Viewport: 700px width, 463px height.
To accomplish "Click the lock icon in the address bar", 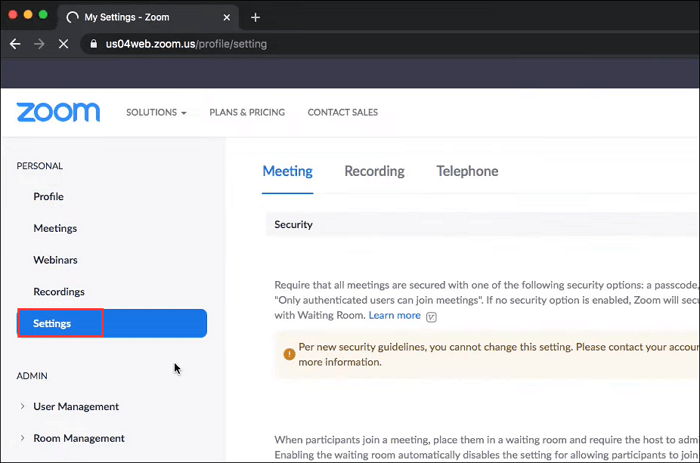I will [x=93, y=44].
